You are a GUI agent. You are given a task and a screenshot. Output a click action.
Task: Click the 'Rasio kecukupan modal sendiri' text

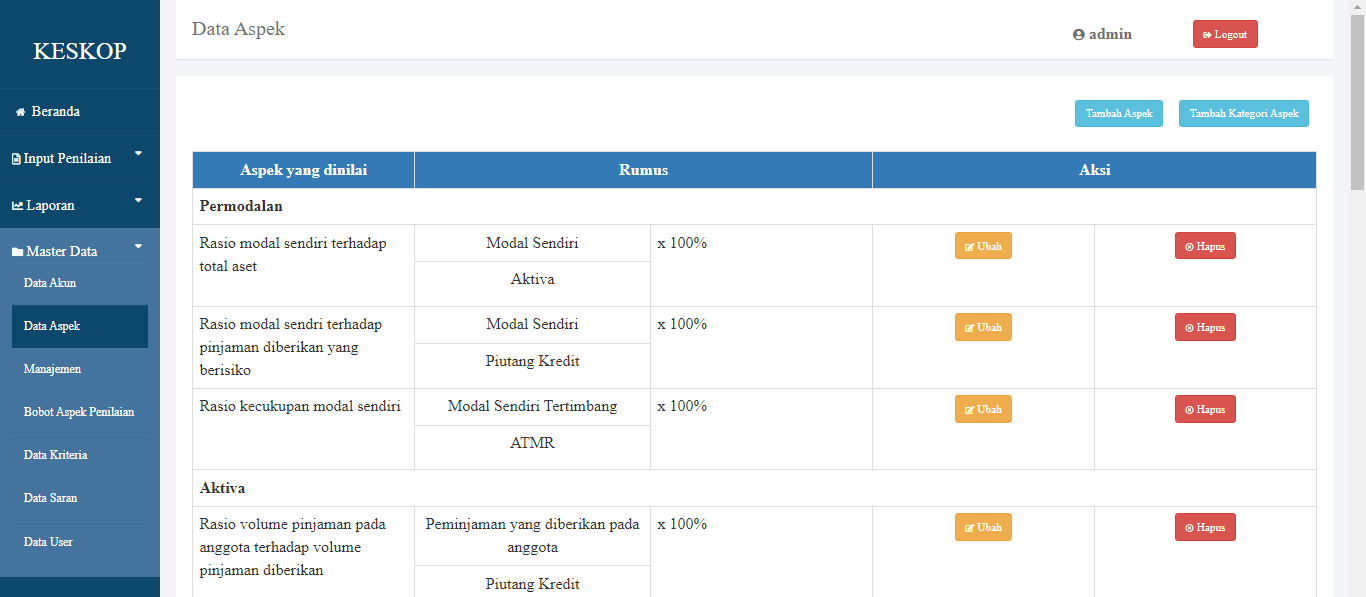(x=300, y=406)
